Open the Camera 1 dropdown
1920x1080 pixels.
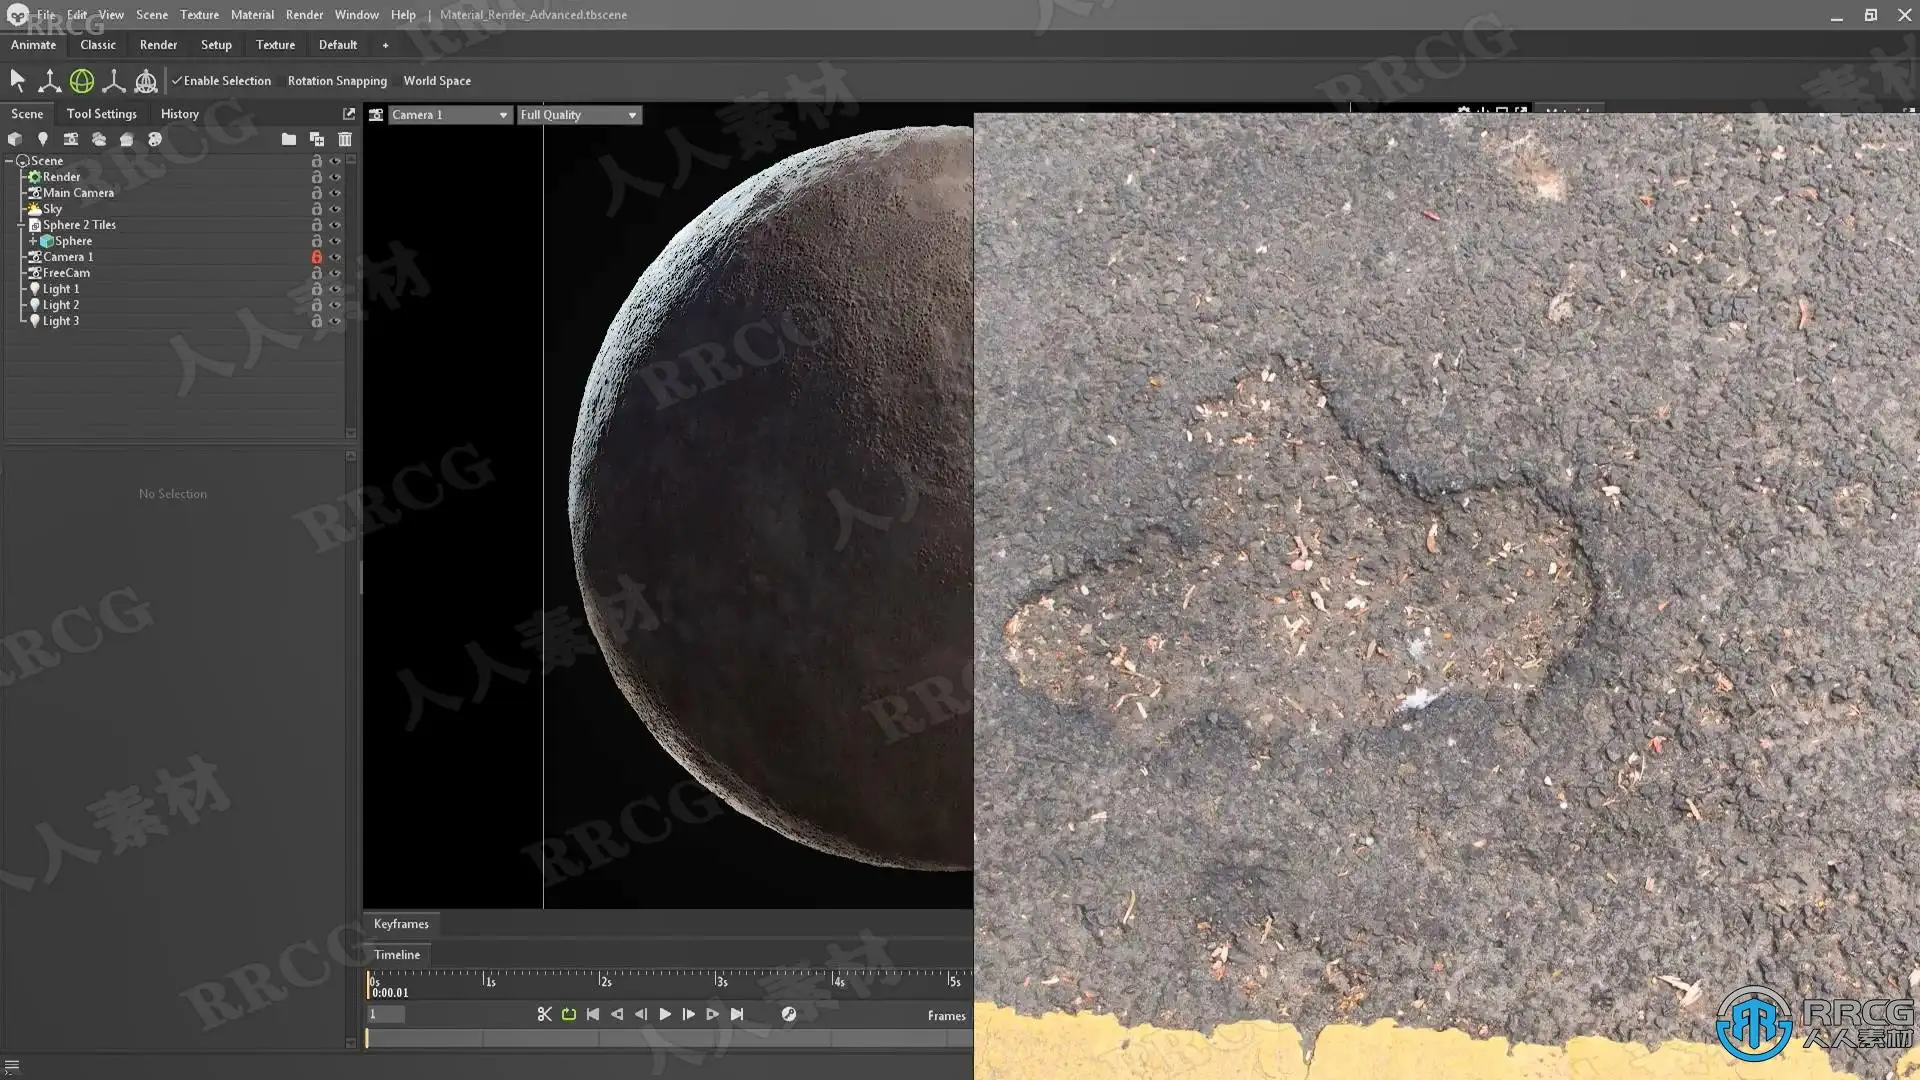(x=449, y=115)
